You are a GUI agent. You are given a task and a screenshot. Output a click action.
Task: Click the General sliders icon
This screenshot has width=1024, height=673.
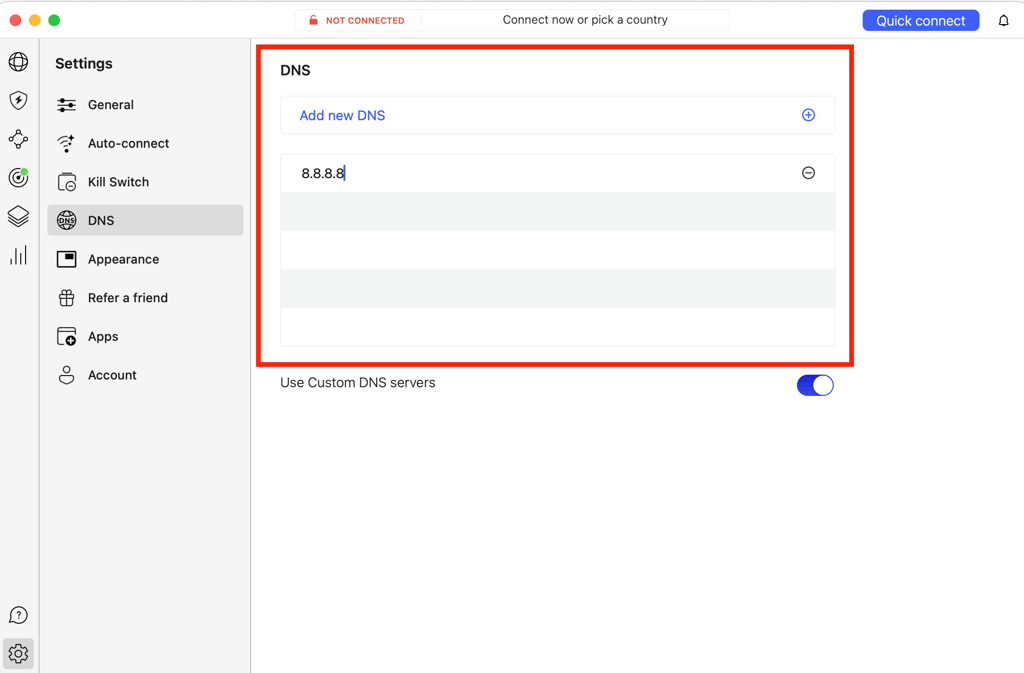tap(67, 105)
